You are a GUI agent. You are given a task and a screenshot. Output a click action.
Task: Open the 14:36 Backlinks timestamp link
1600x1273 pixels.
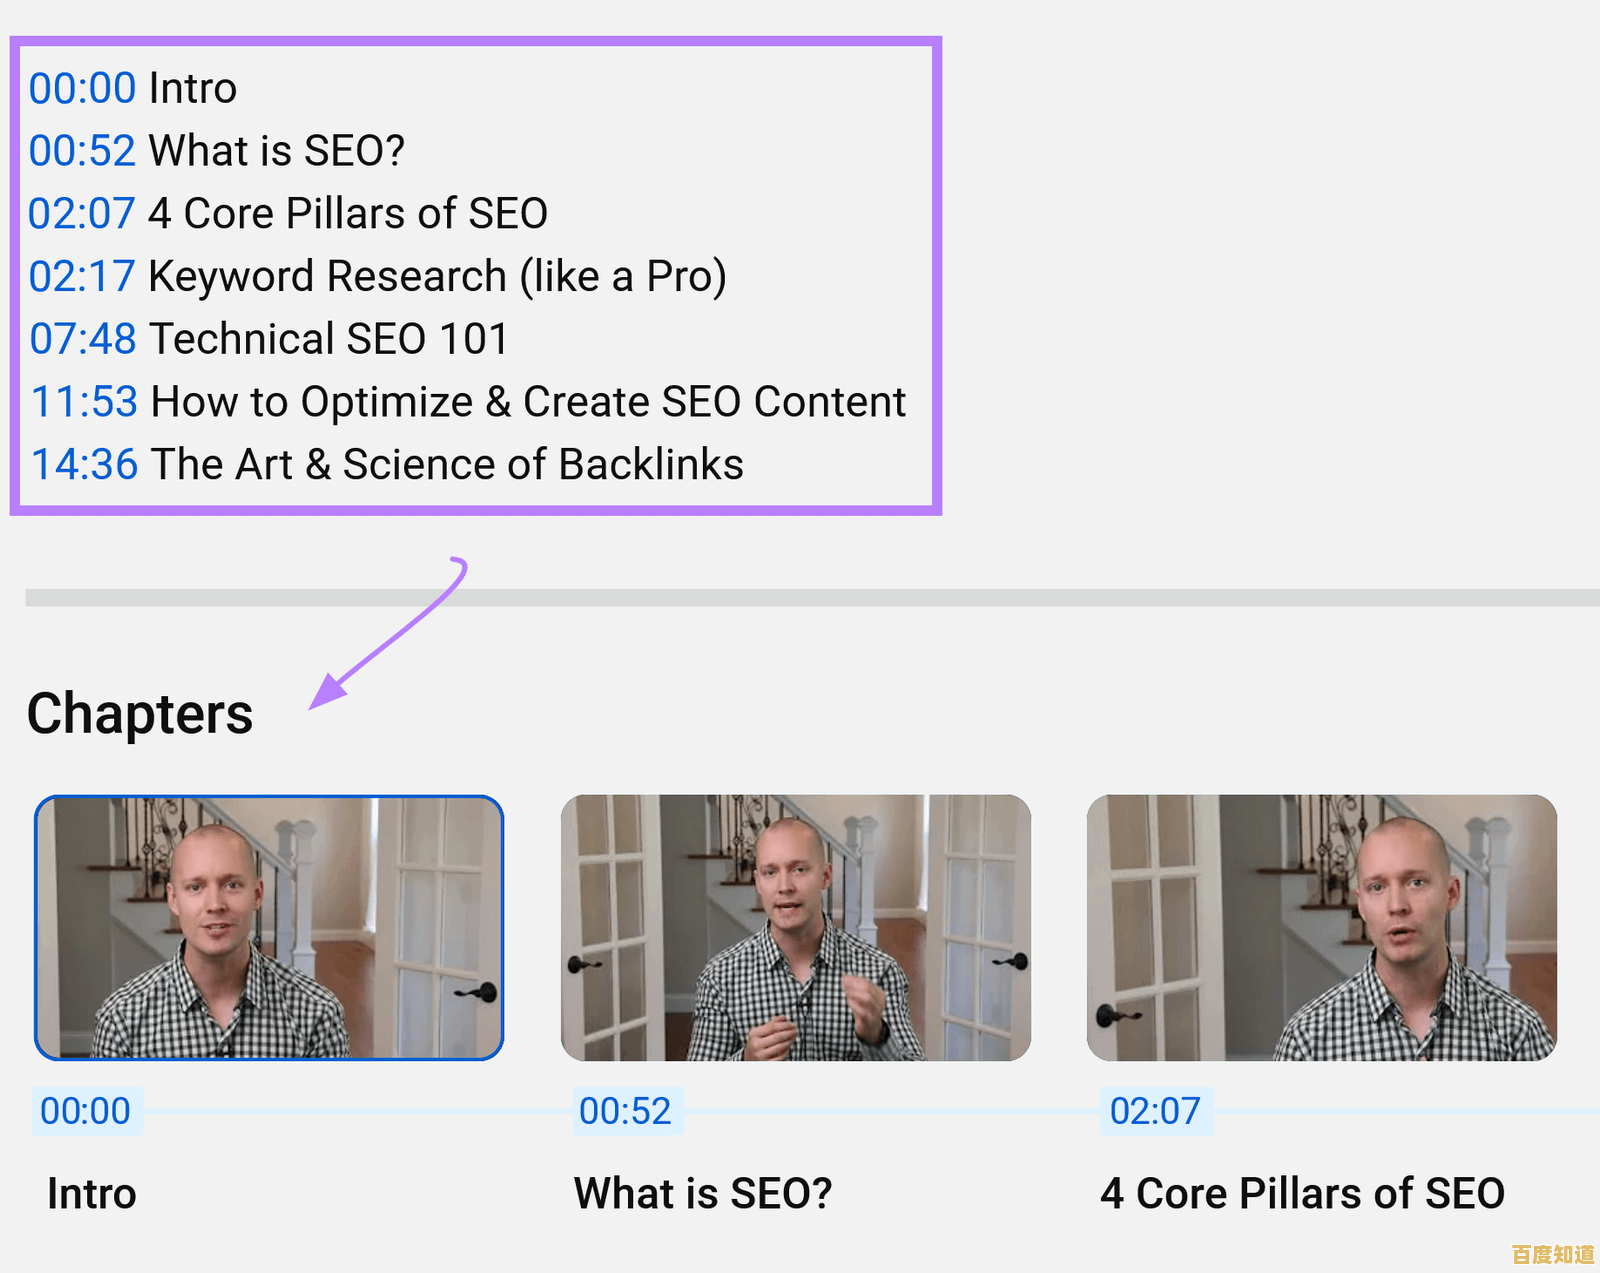(x=85, y=464)
